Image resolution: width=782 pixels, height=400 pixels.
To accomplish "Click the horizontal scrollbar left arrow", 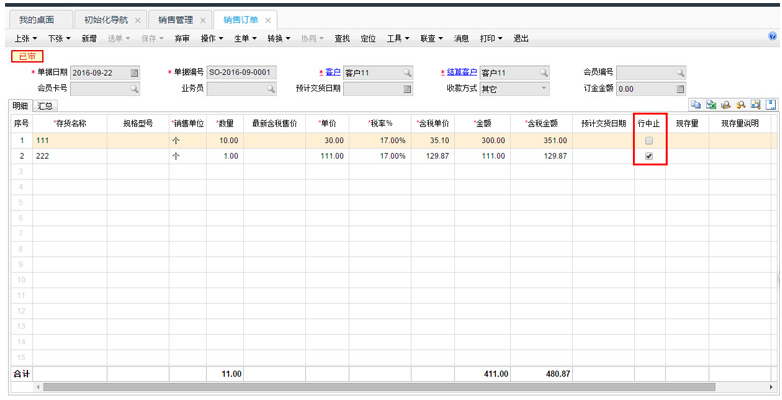I will click(37, 387).
